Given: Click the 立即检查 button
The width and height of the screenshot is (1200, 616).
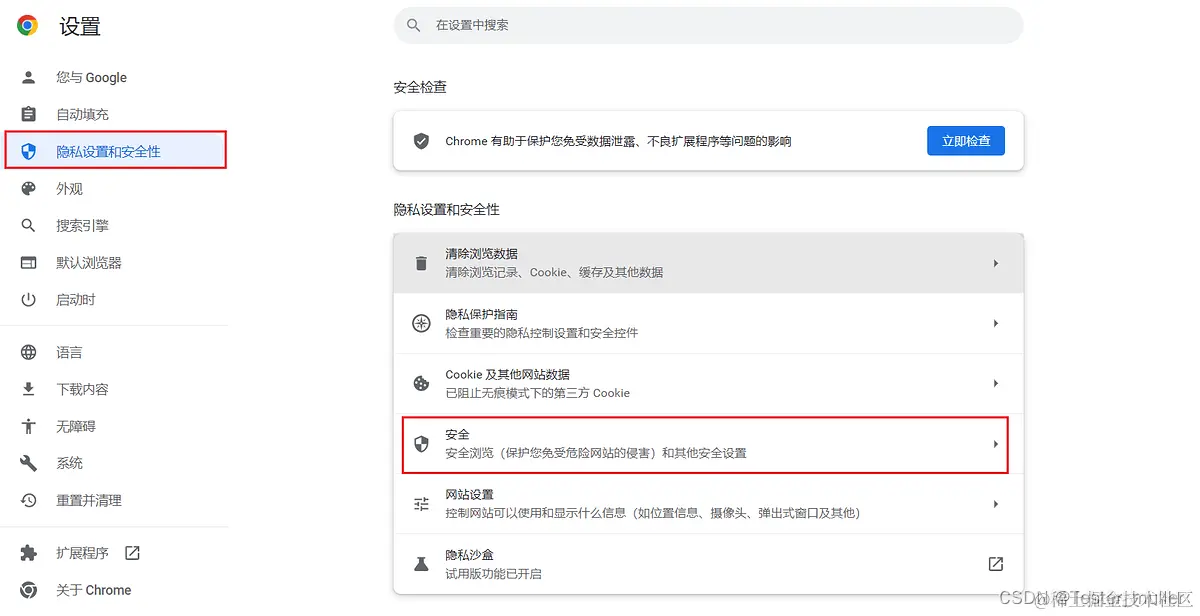Looking at the screenshot, I should 965,140.
